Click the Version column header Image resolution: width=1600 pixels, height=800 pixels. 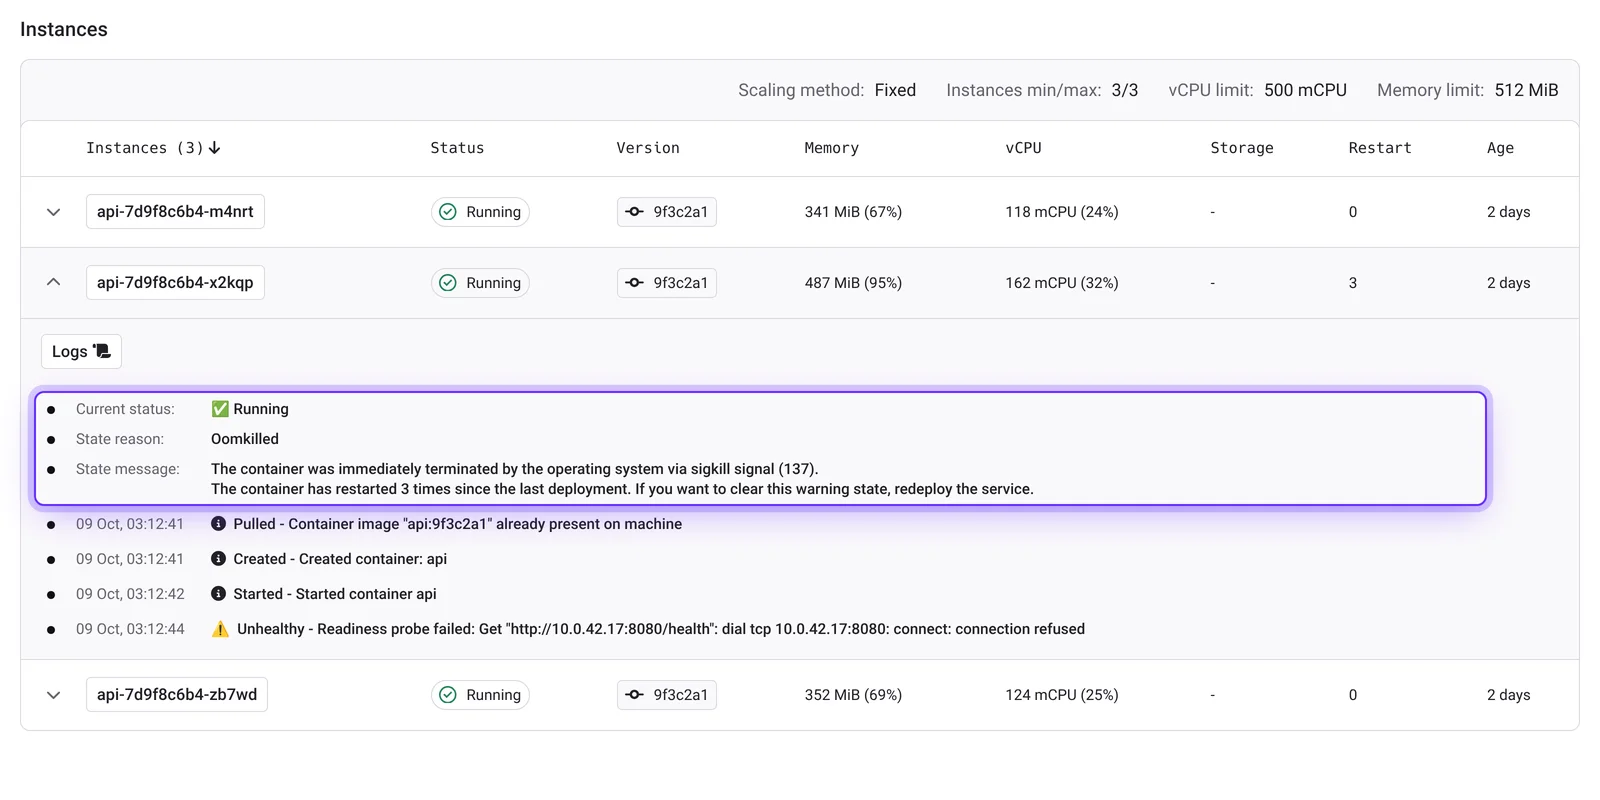(x=648, y=148)
